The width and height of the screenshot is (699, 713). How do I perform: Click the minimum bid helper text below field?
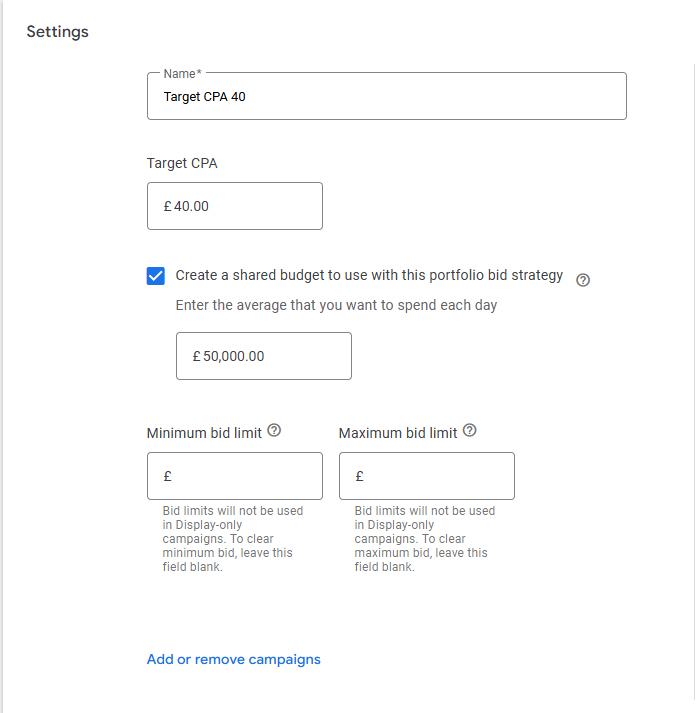coord(232,539)
